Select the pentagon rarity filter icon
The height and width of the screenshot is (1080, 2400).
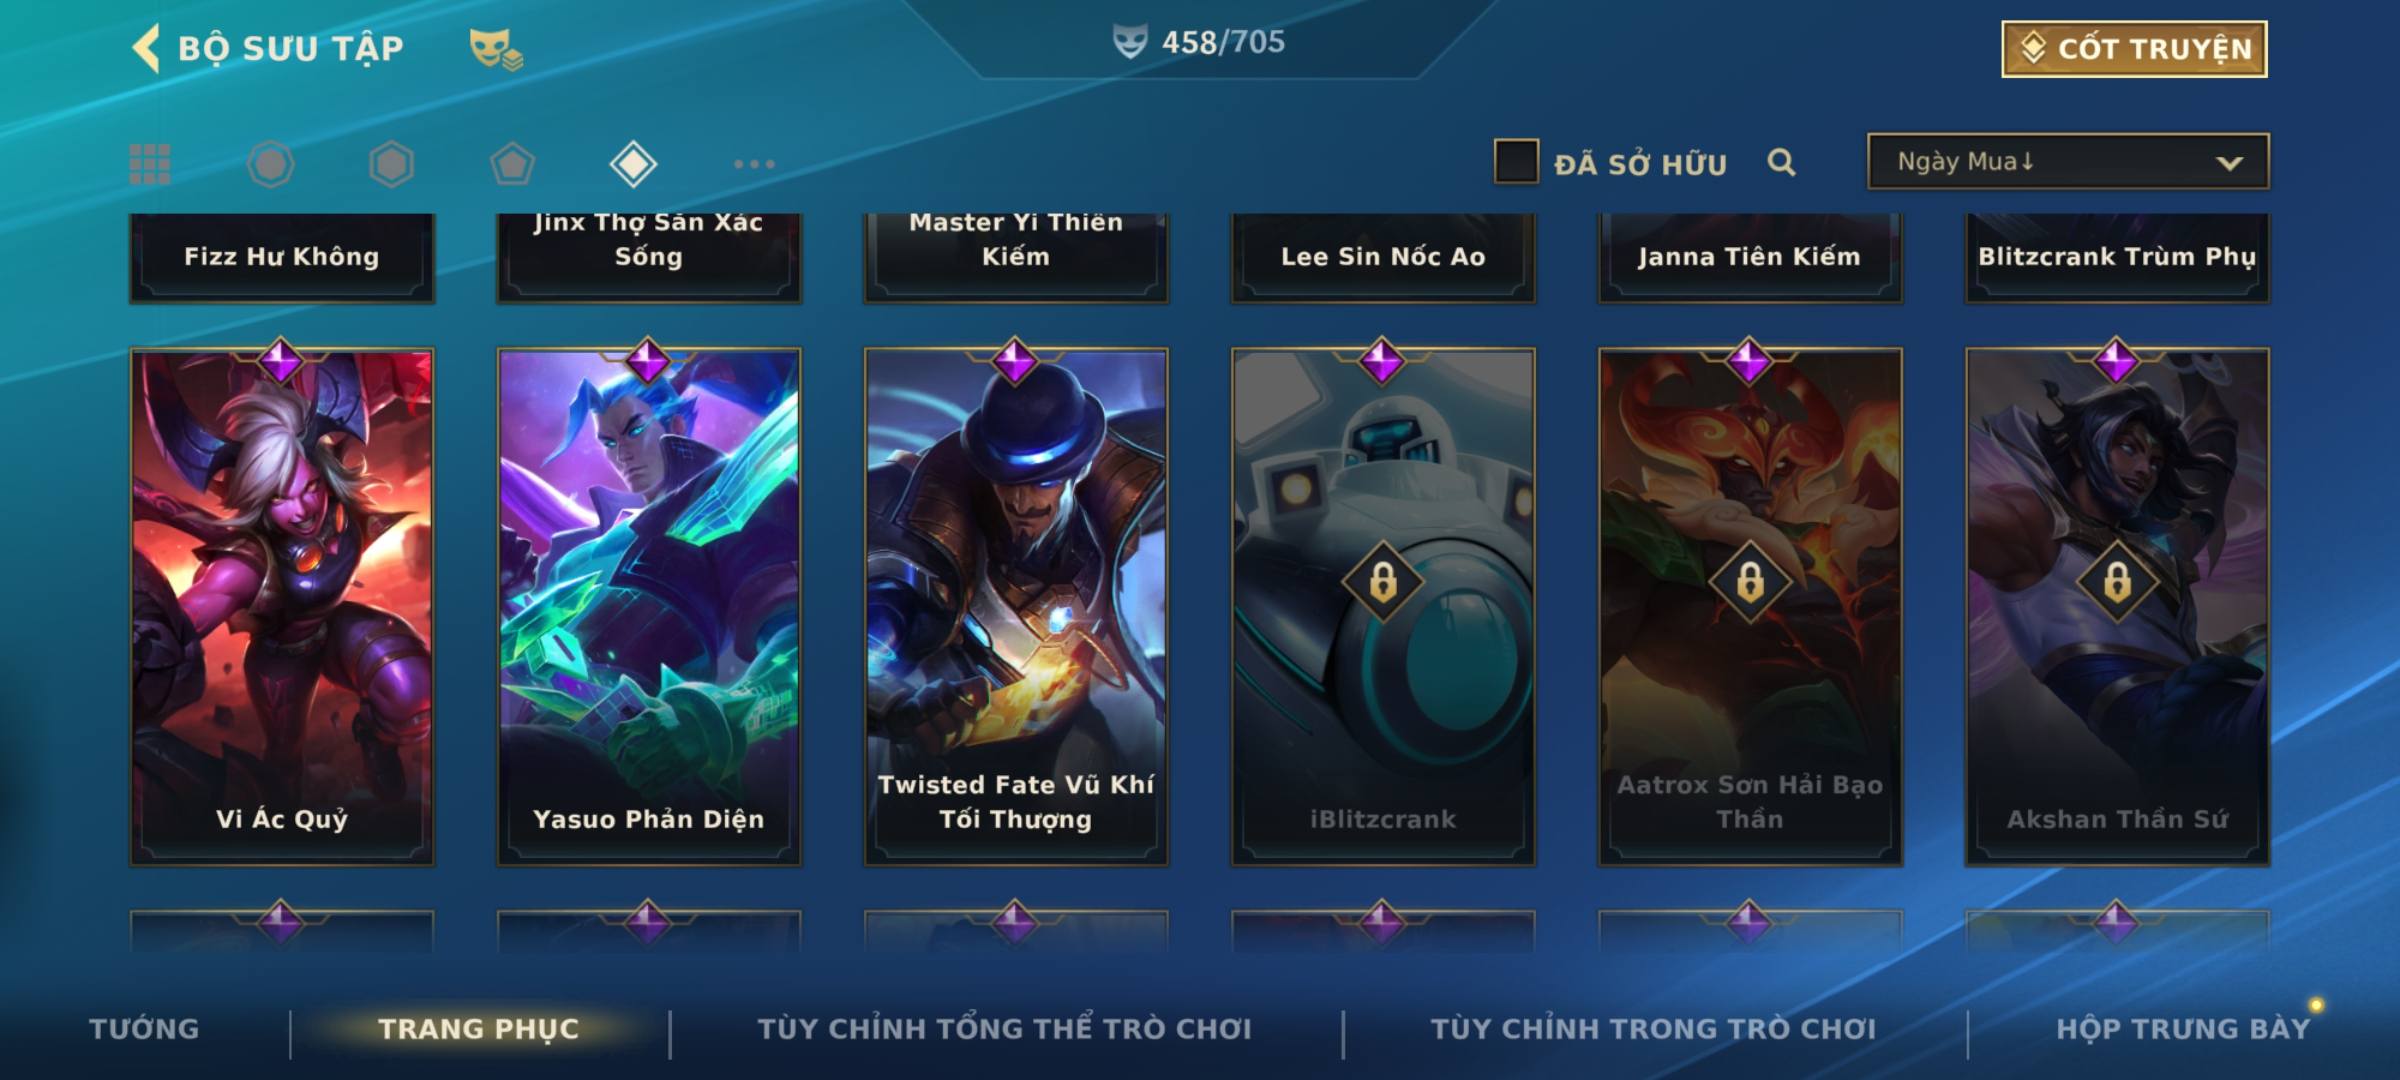point(512,164)
